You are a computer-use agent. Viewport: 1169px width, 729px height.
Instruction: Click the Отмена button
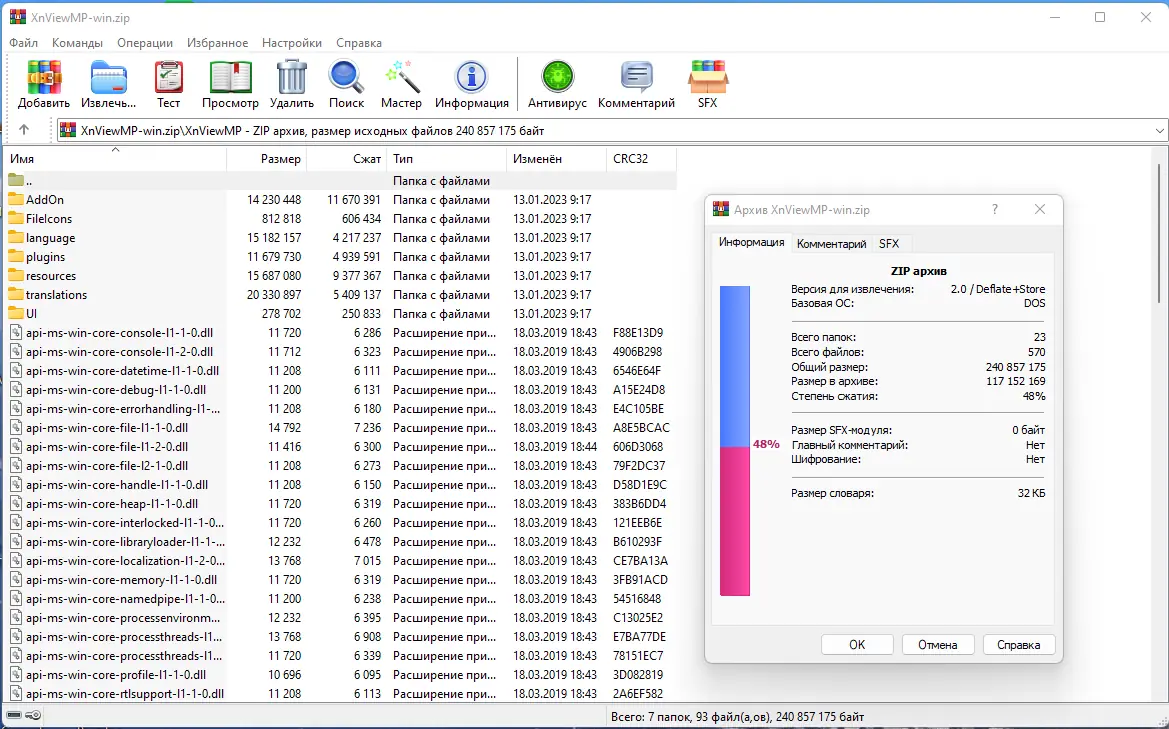coord(937,645)
